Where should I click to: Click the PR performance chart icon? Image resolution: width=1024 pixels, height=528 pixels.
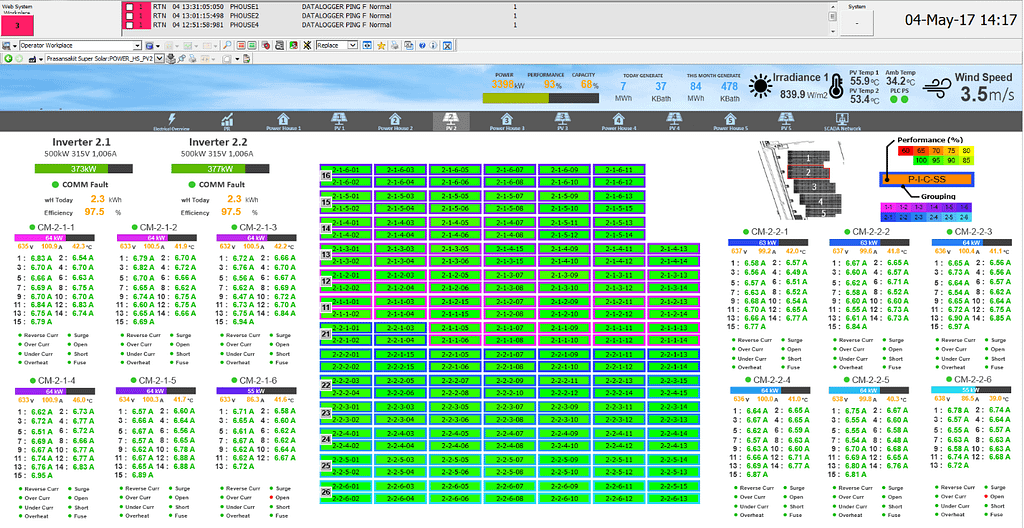(x=227, y=121)
